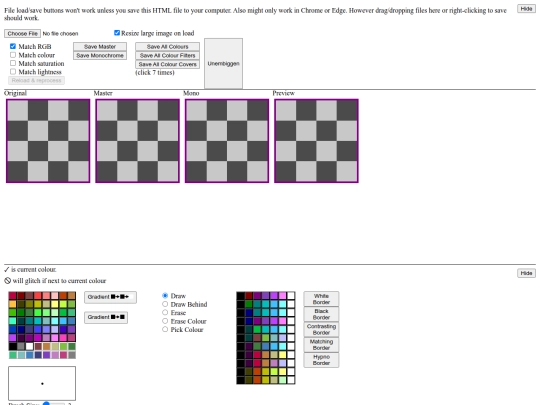Click the Hide button beside the current colour legend

coord(526,273)
